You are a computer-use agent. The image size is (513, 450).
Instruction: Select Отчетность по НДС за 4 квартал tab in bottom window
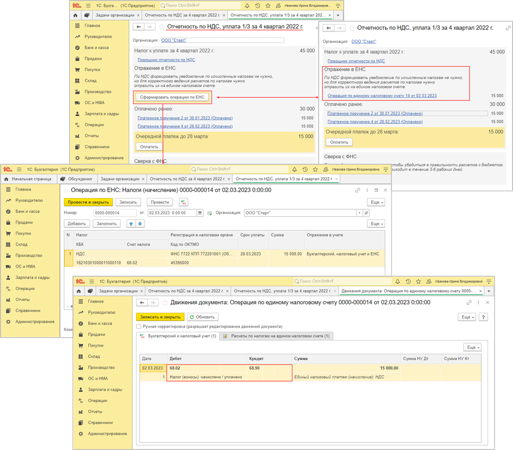pyautogui.click(x=188, y=291)
